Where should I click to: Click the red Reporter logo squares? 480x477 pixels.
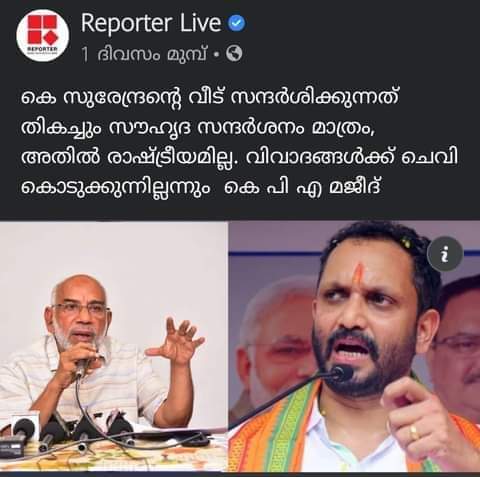coord(42,30)
